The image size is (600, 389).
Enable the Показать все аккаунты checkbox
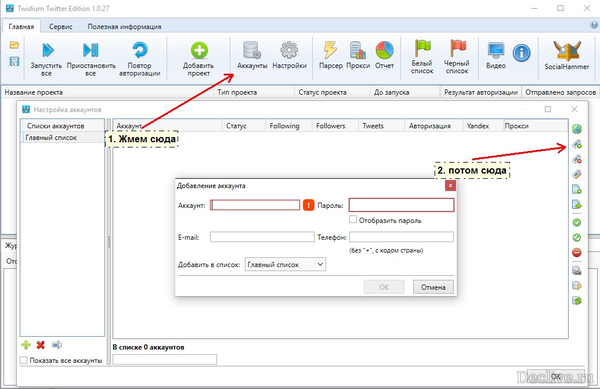[x=24, y=360]
